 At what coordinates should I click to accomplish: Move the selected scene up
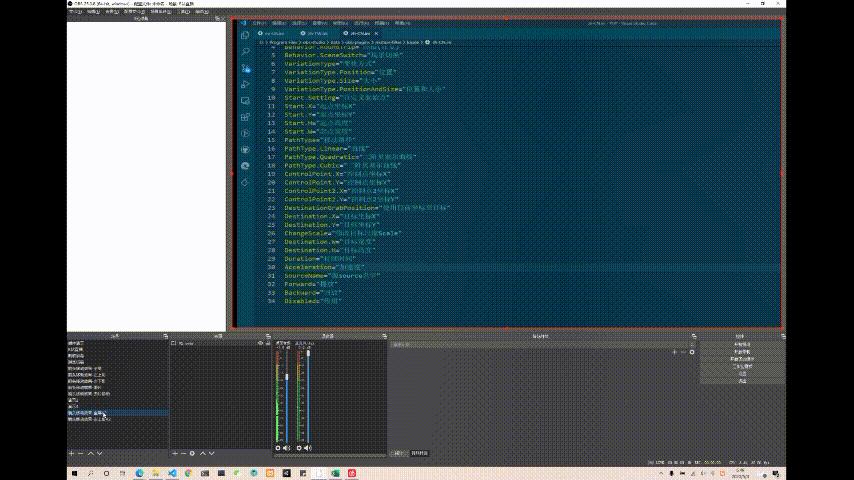pos(90,453)
